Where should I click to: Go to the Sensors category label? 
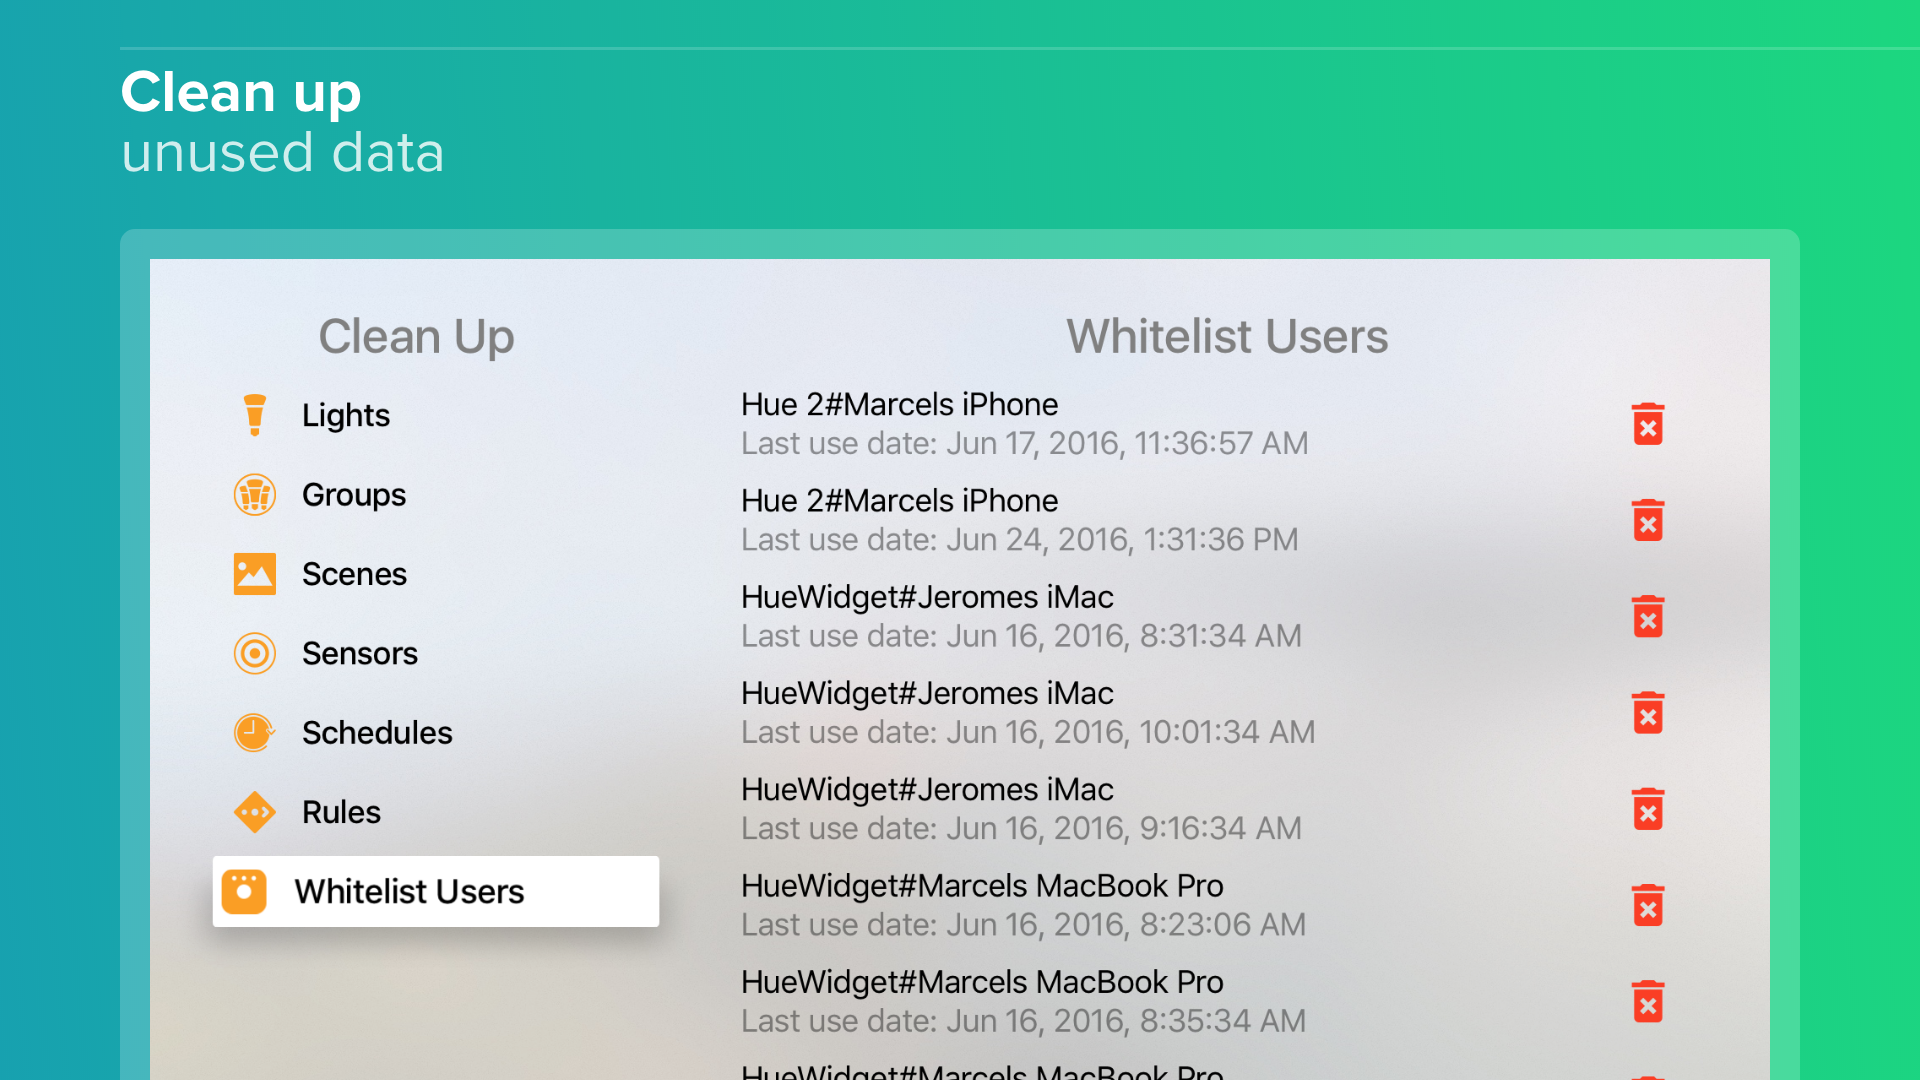tap(360, 653)
